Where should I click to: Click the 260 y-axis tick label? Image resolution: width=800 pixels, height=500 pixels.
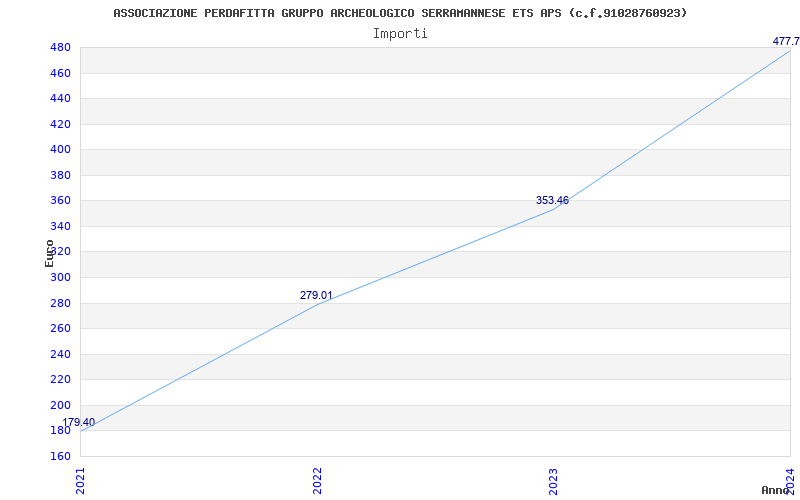pos(60,329)
